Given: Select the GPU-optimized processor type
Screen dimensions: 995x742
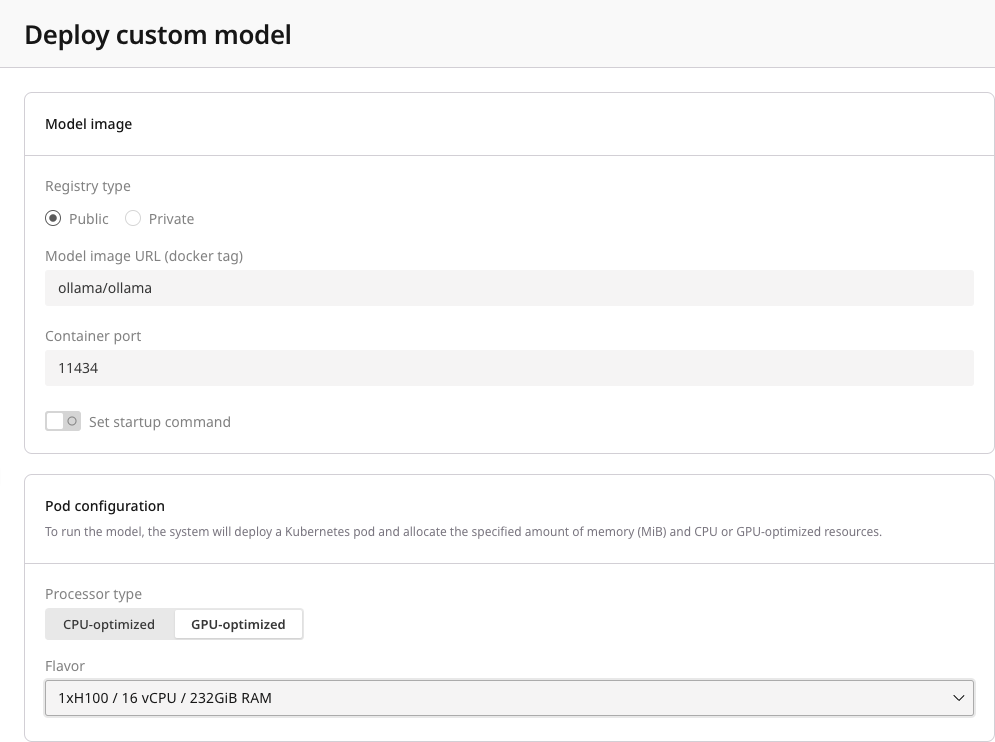Looking at the screenshot, I should tap(238, 624).
